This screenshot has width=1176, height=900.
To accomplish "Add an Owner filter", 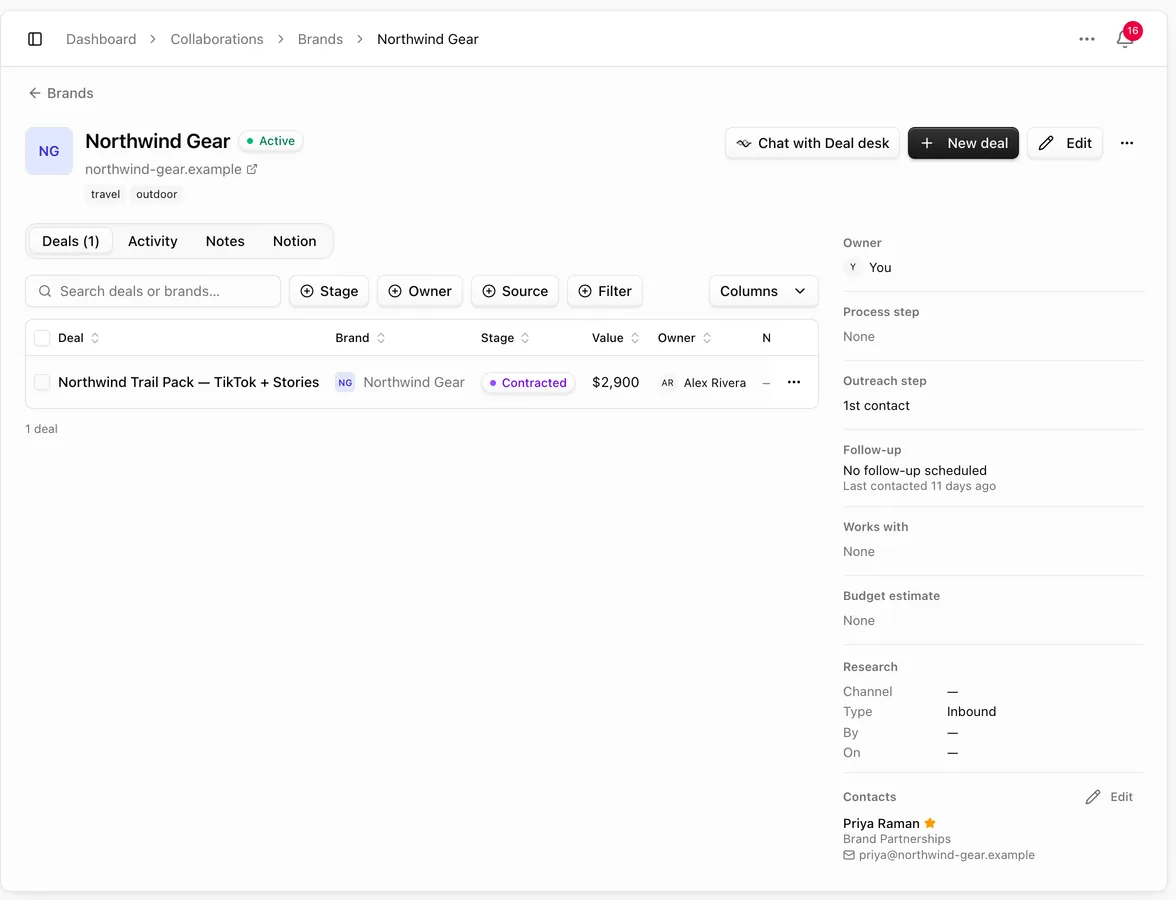I will pos(420,291).
